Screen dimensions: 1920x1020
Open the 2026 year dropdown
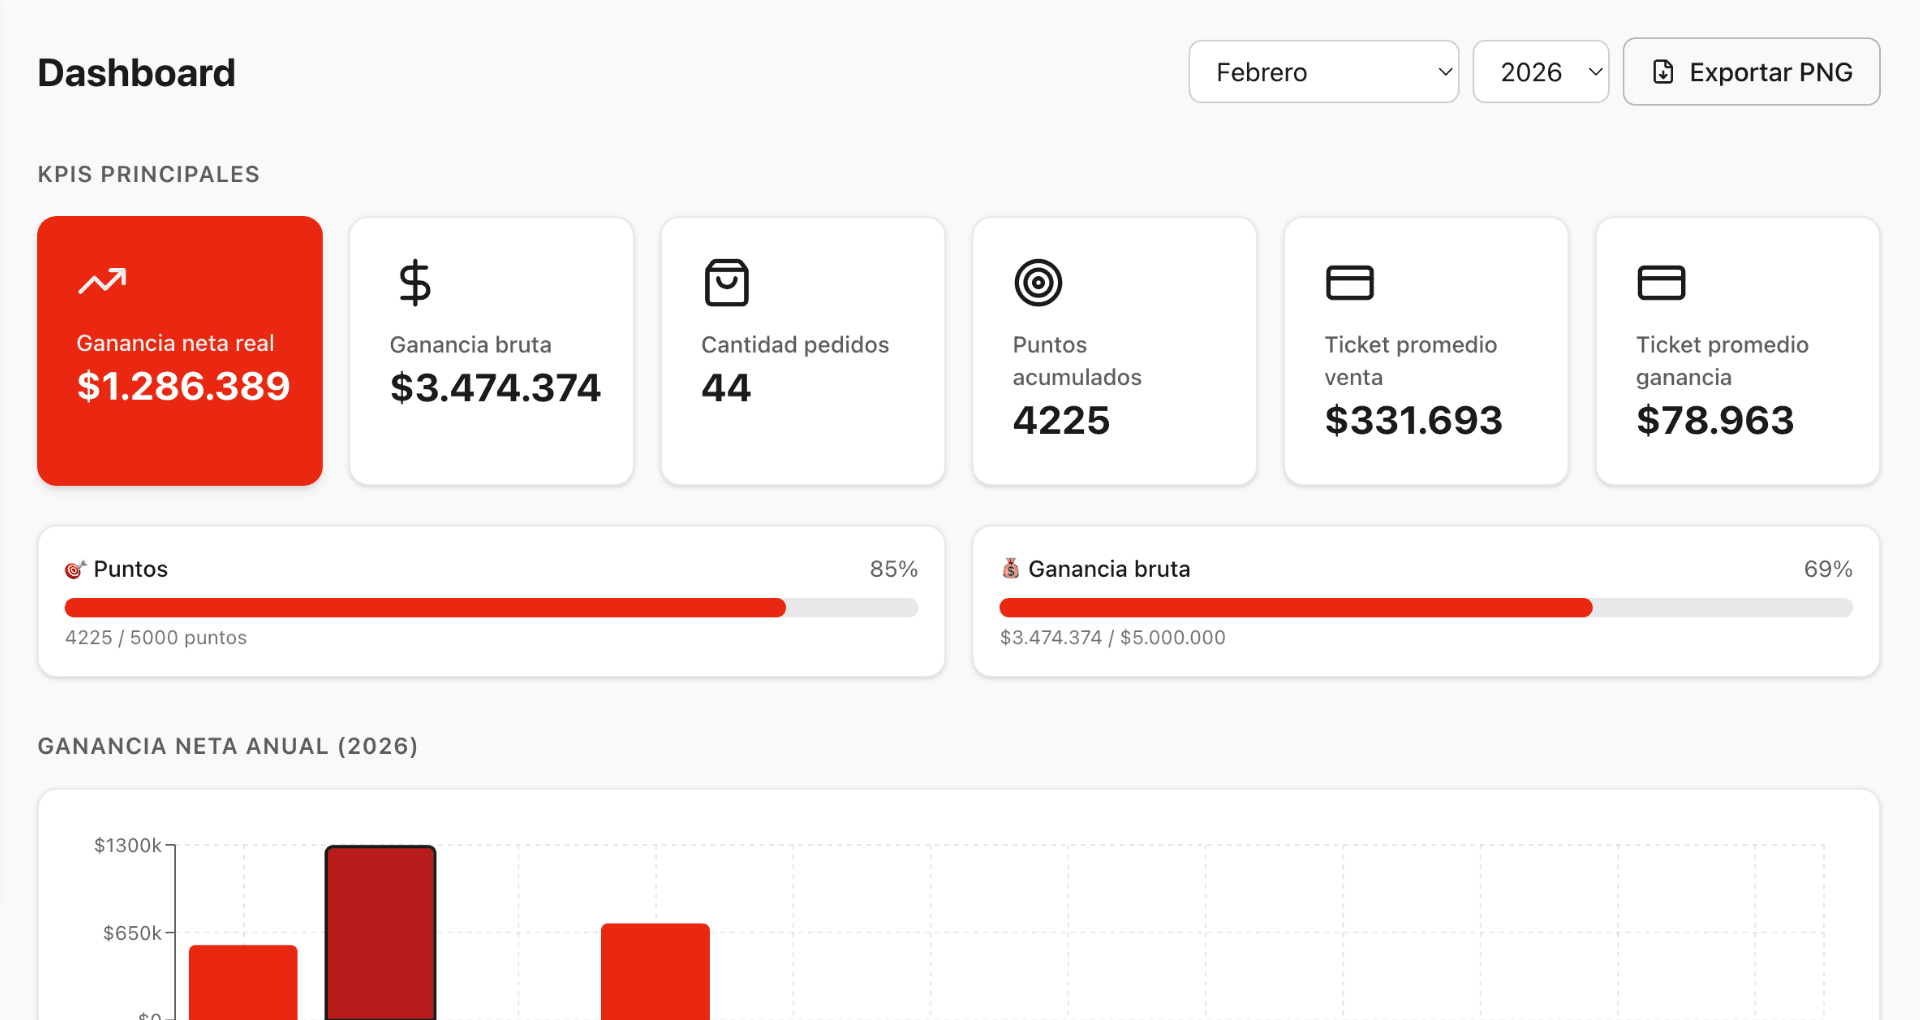coord(1540,72)
